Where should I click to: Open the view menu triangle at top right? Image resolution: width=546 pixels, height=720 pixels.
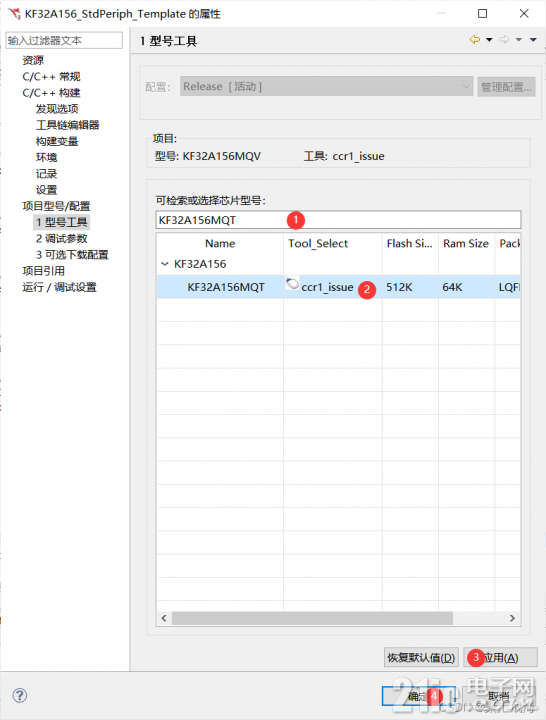(x=533, y=40)
